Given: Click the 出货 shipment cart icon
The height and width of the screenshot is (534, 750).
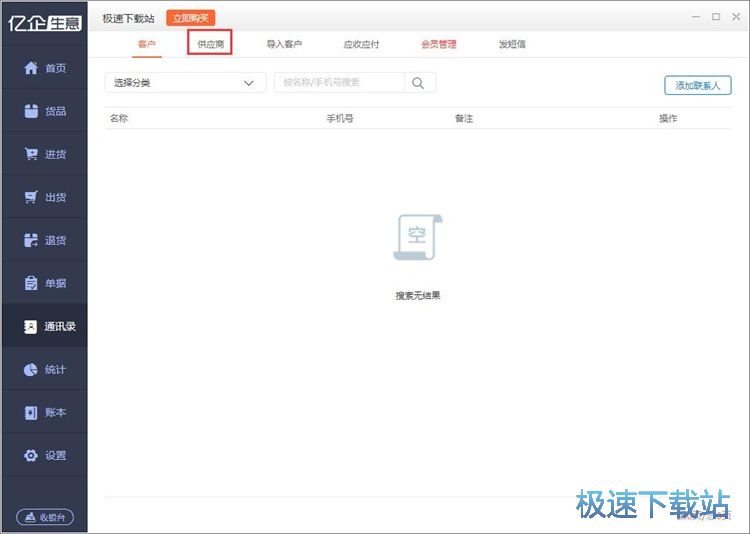Looking at the screenshot, I should point(31,197).
